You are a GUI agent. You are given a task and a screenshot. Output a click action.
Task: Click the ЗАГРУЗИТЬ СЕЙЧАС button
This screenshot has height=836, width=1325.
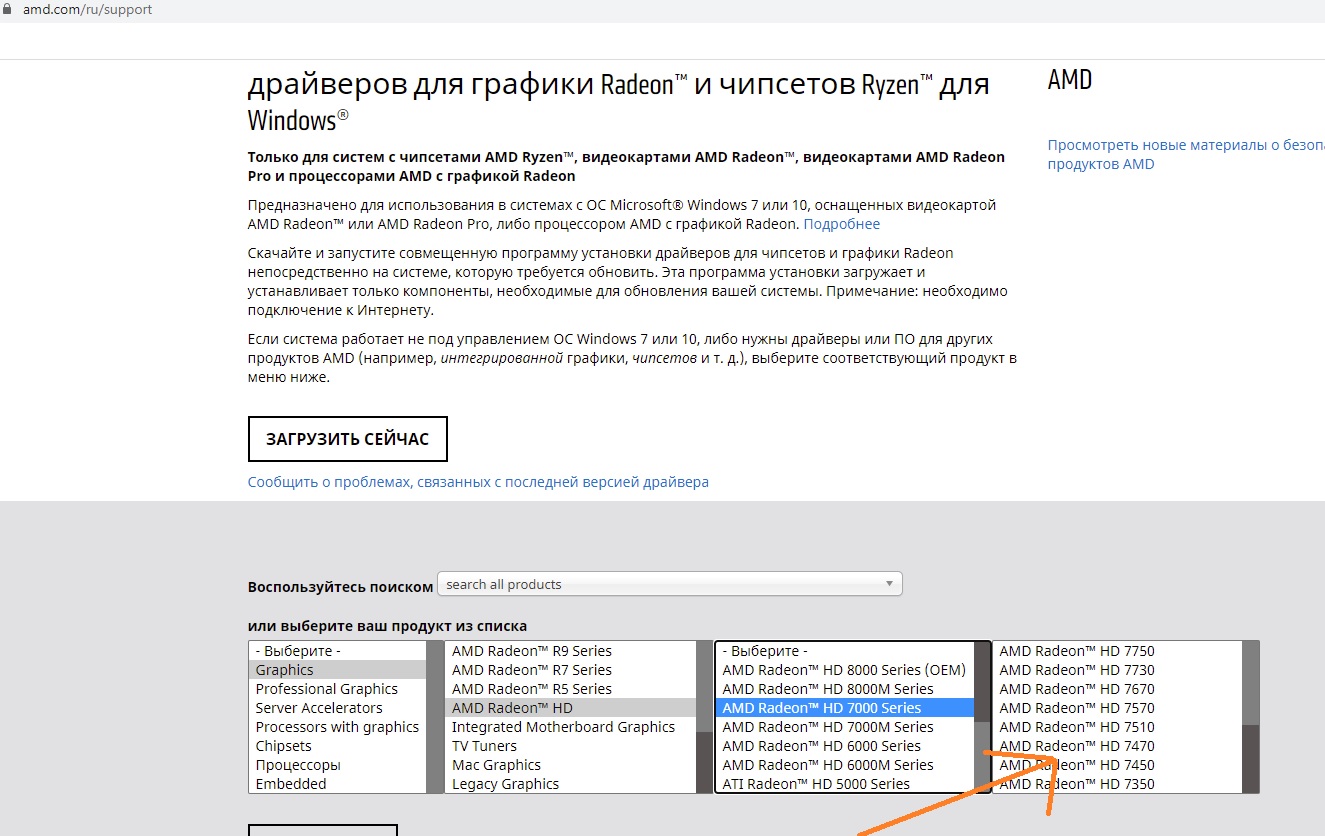point(347,439)
